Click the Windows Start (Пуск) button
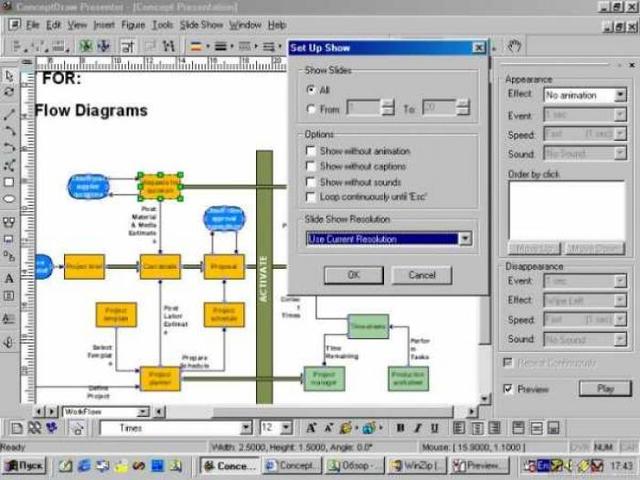The width and height of the screenshot is (640, 480). coord(25,466)
